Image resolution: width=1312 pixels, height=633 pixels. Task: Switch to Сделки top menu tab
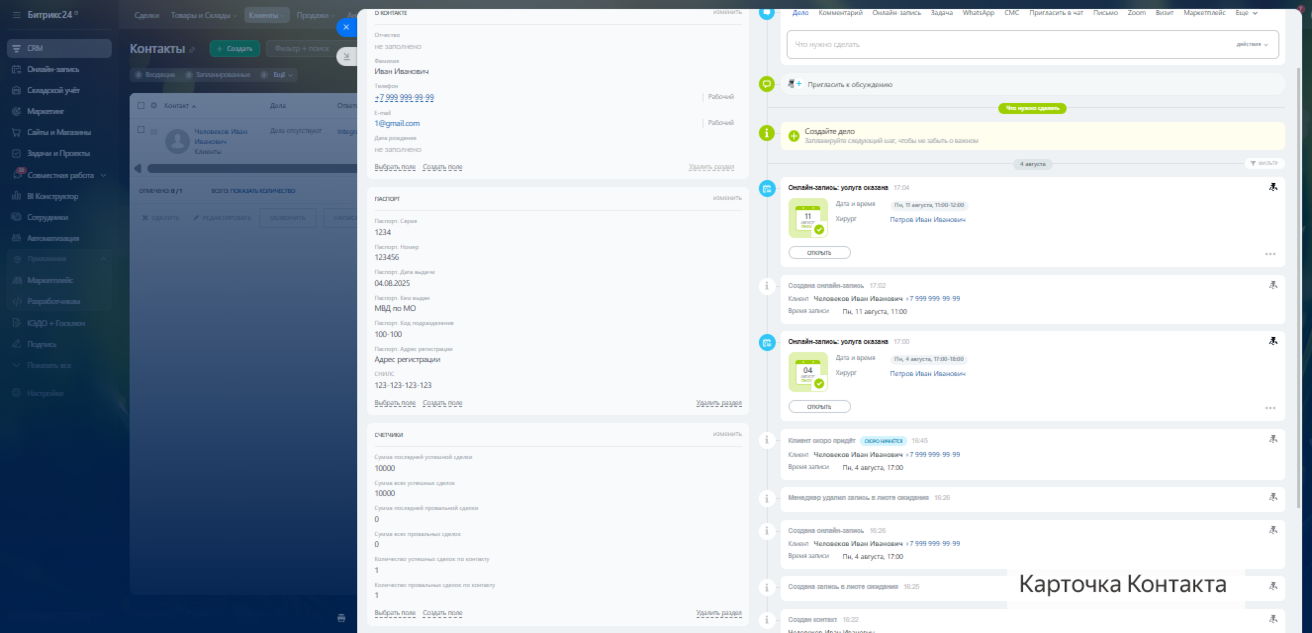147,15
